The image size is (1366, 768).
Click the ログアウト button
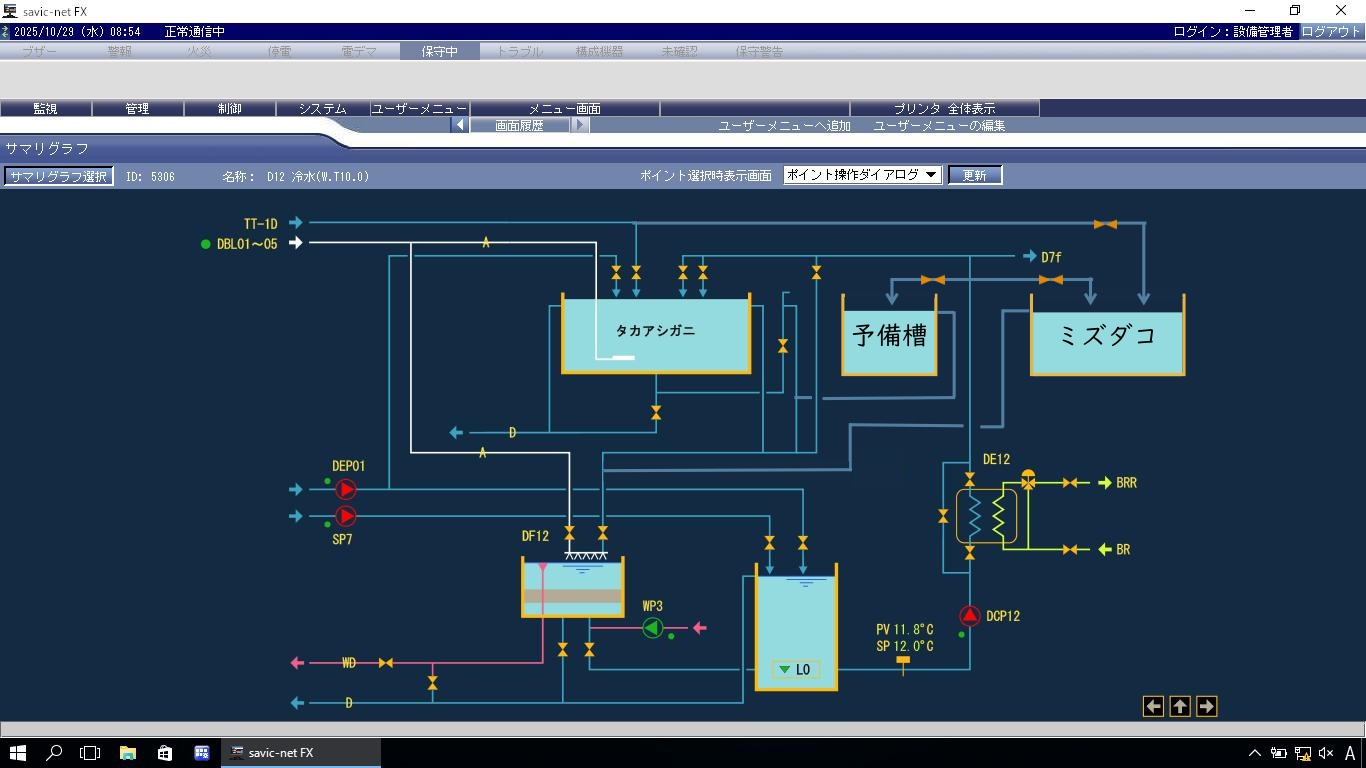click(x=1331, y=32)
